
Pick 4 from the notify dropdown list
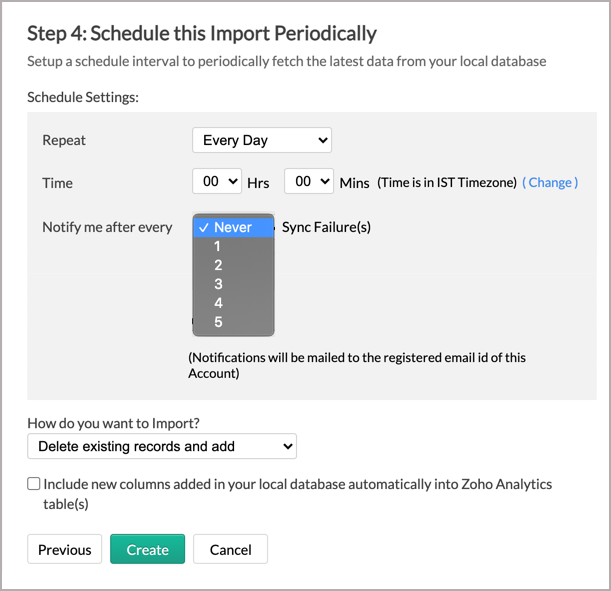coord(233,303)
